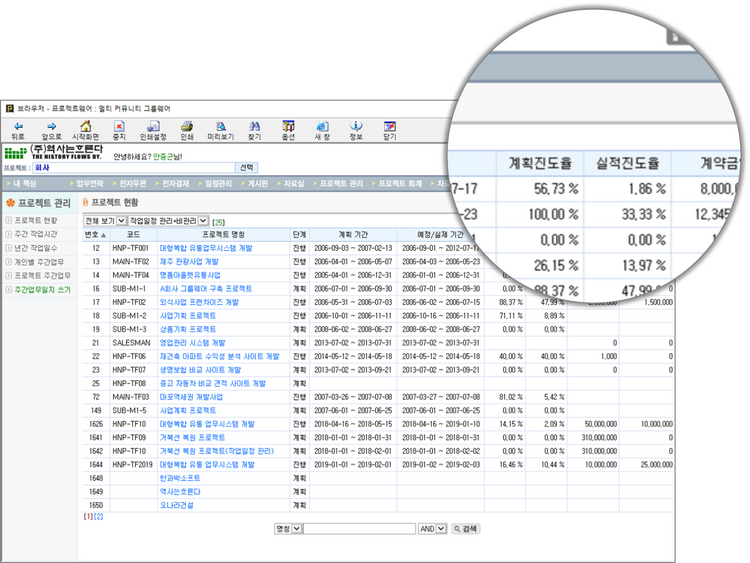
Task: Open 옵션 options icon
Action: click(288, 126)
